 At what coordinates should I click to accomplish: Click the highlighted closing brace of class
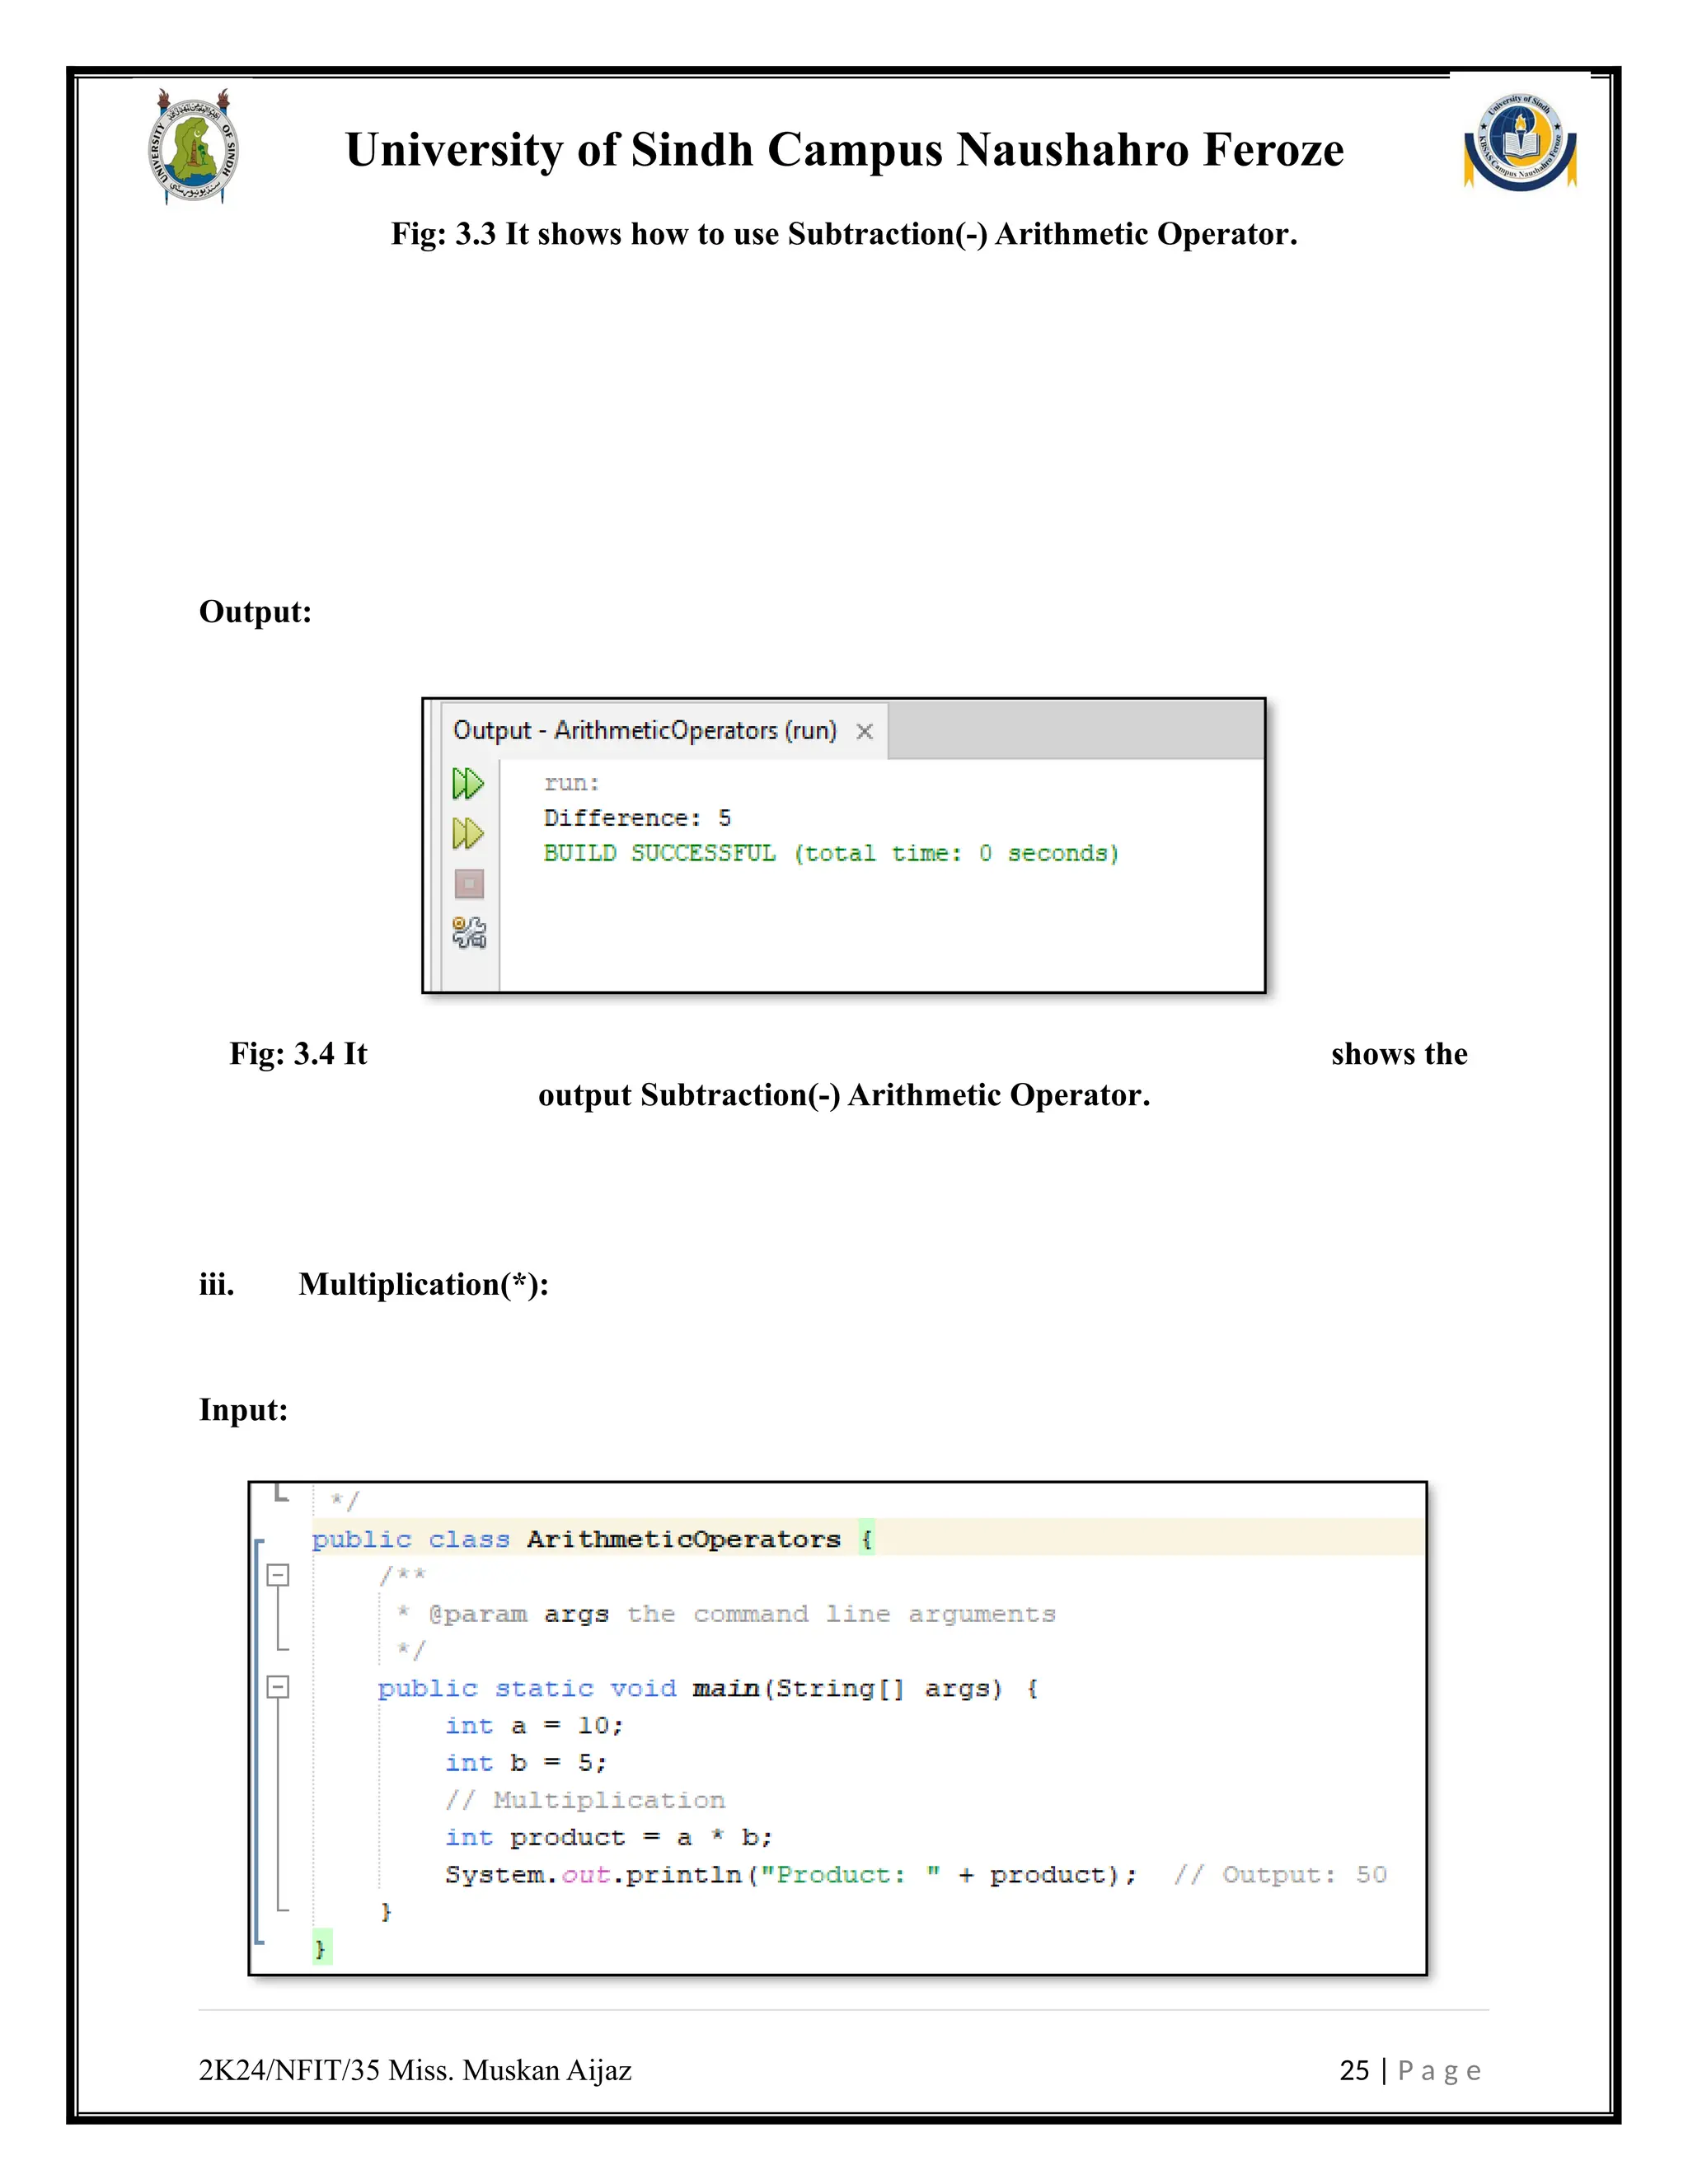point(321,1947)
